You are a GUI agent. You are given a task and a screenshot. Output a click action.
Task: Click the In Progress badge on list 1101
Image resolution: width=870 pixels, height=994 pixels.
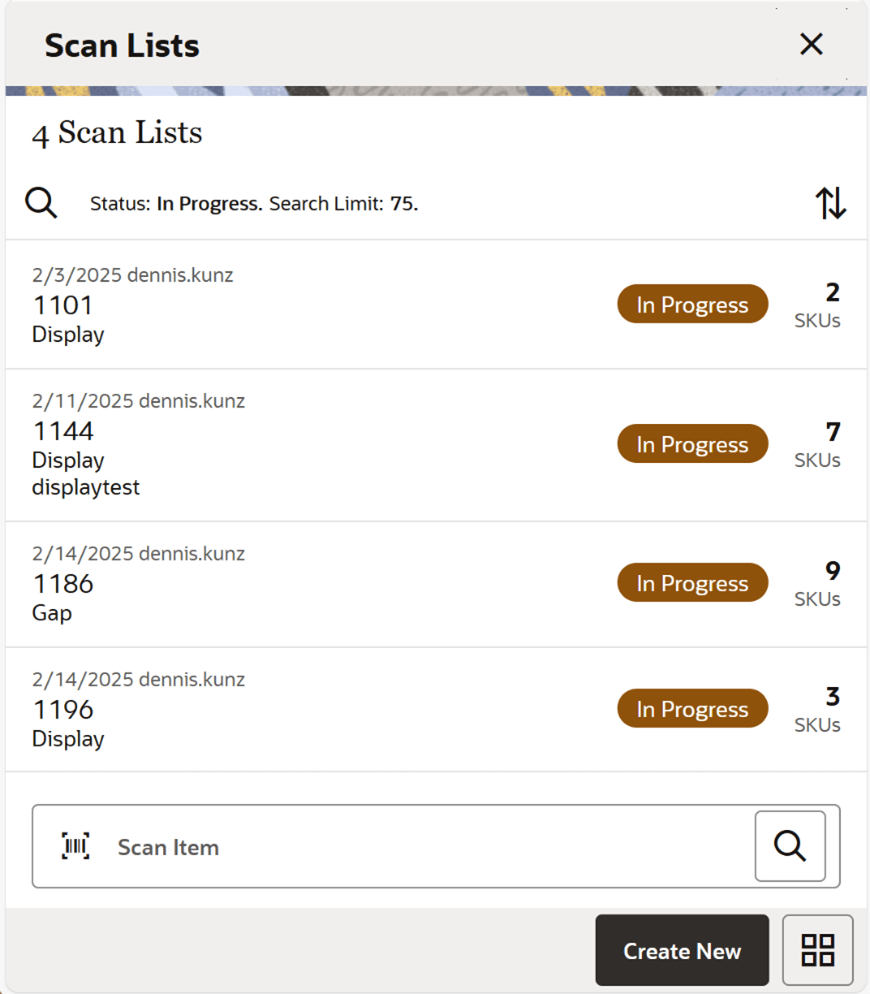692,304
